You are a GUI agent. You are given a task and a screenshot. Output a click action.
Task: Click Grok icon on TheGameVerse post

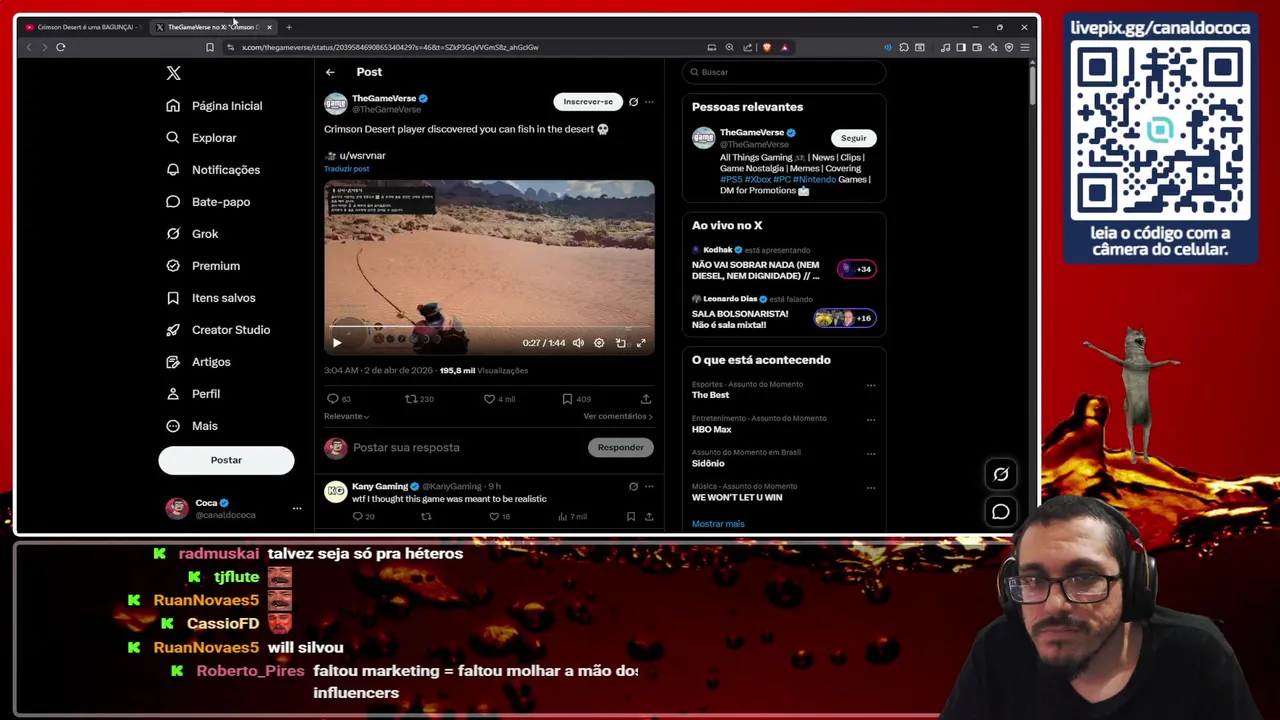pyautogui.click(x=633, y=101)
